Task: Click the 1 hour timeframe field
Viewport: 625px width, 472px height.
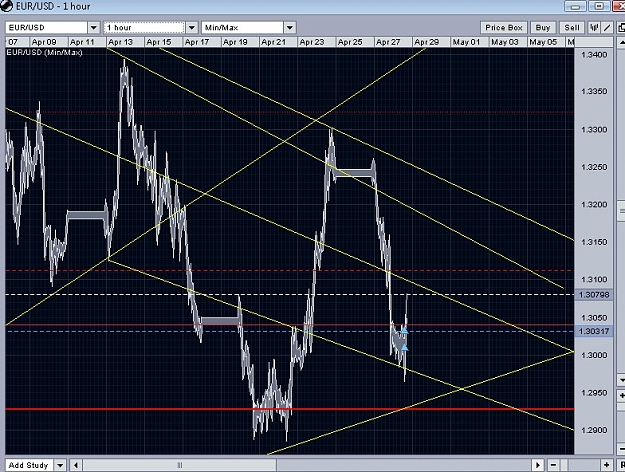Action: (144, 28)
